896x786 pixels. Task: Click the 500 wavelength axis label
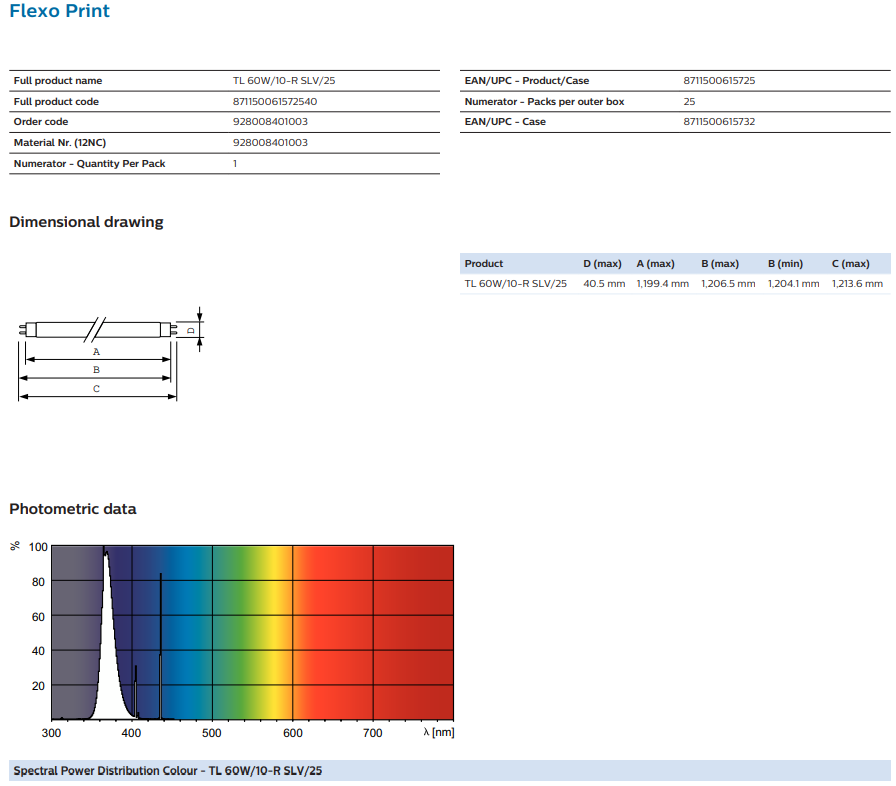click(211, 733)
